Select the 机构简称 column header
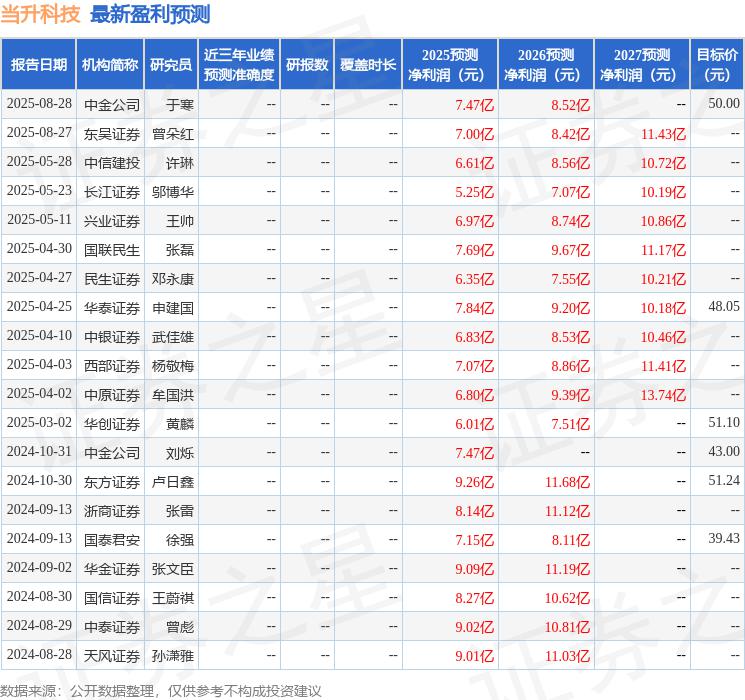 click(110, 65)
